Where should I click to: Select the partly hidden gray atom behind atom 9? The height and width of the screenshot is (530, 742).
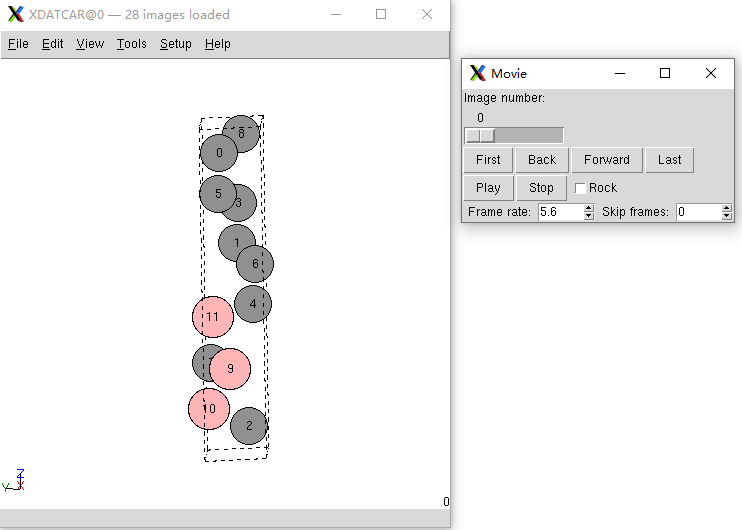pyautogui.click(x=201, y=362)
